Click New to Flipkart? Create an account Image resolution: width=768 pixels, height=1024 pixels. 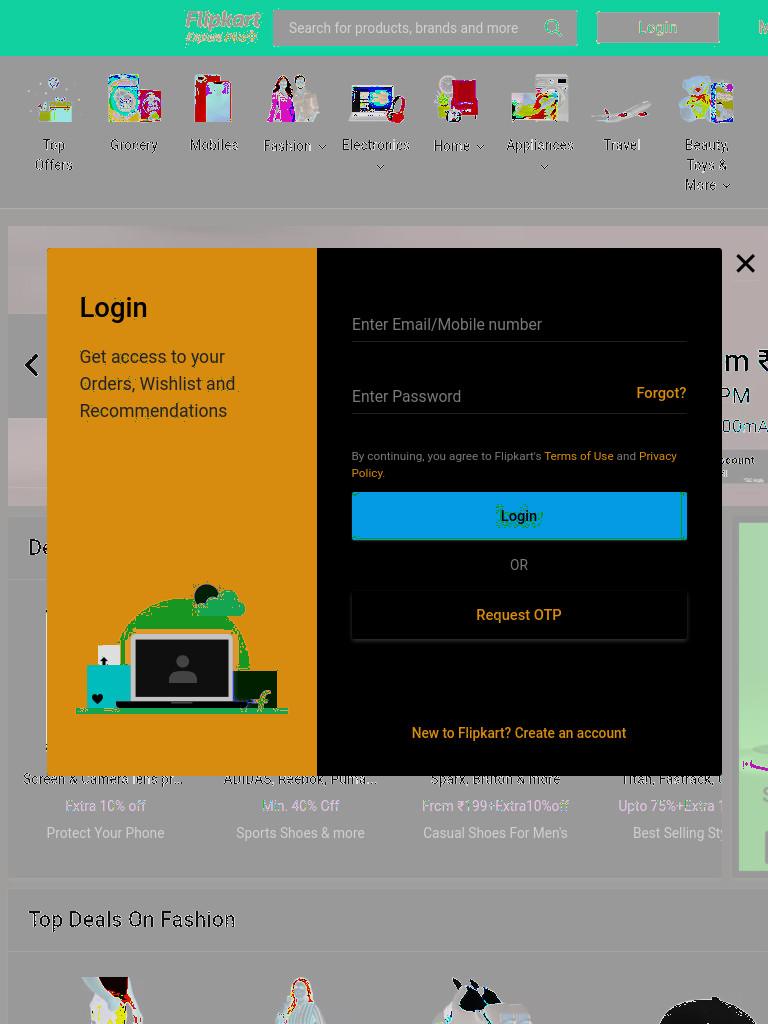point(519,733)
